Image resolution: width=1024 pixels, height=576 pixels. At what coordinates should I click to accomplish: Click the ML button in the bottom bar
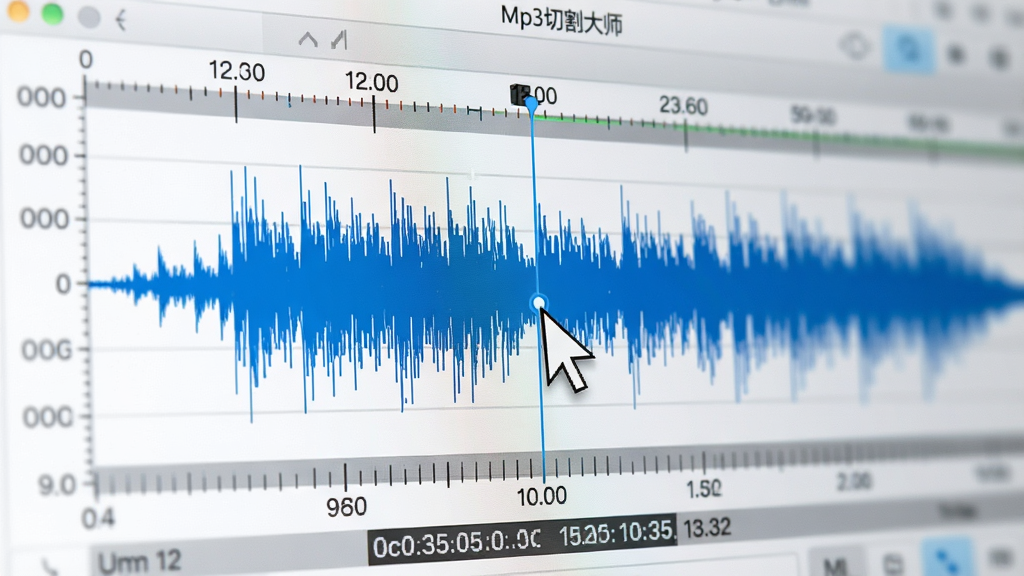[x=837, y=563]
